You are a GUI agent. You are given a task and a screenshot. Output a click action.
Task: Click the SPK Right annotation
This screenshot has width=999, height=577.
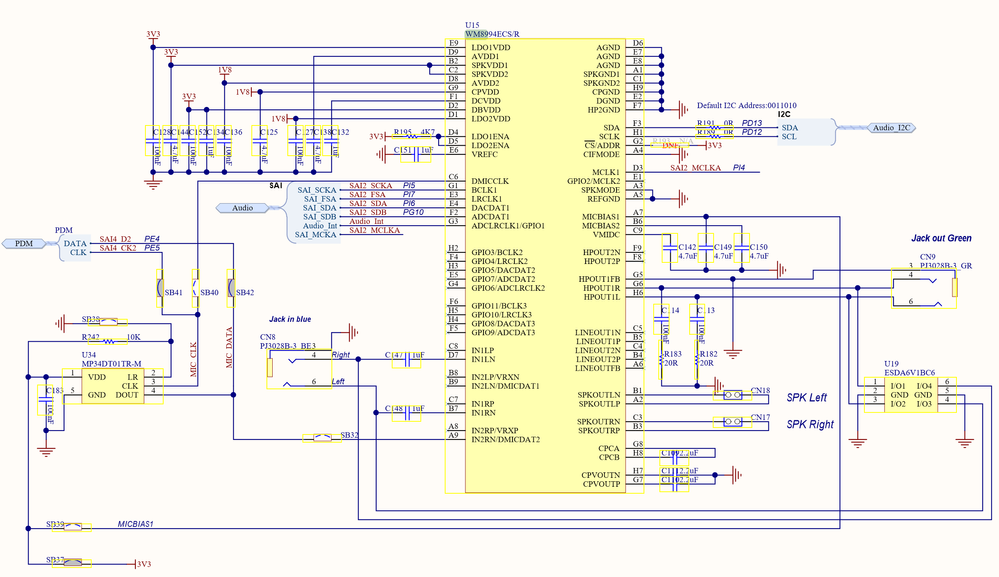tap(810, 424)
